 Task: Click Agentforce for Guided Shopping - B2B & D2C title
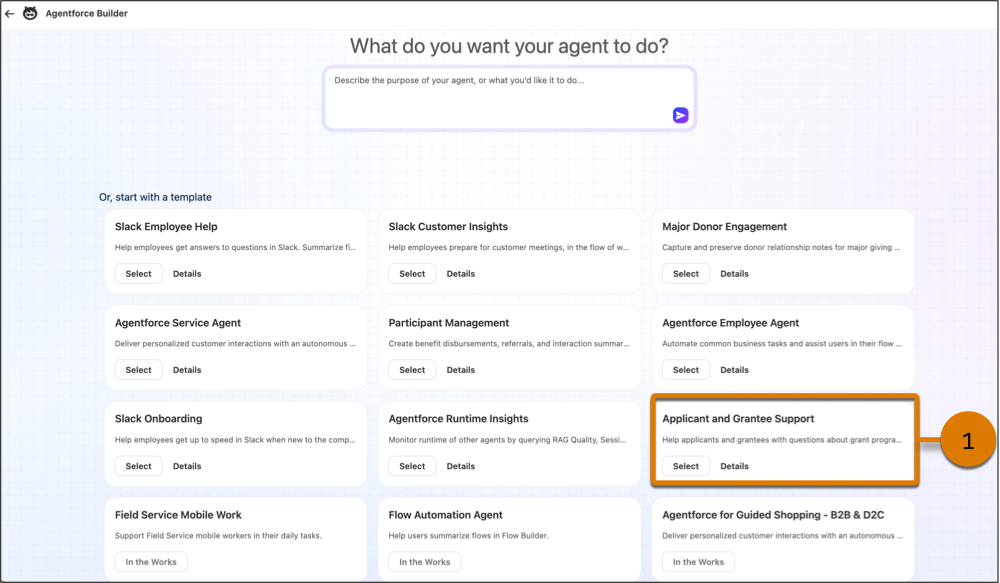pos(773,515)
